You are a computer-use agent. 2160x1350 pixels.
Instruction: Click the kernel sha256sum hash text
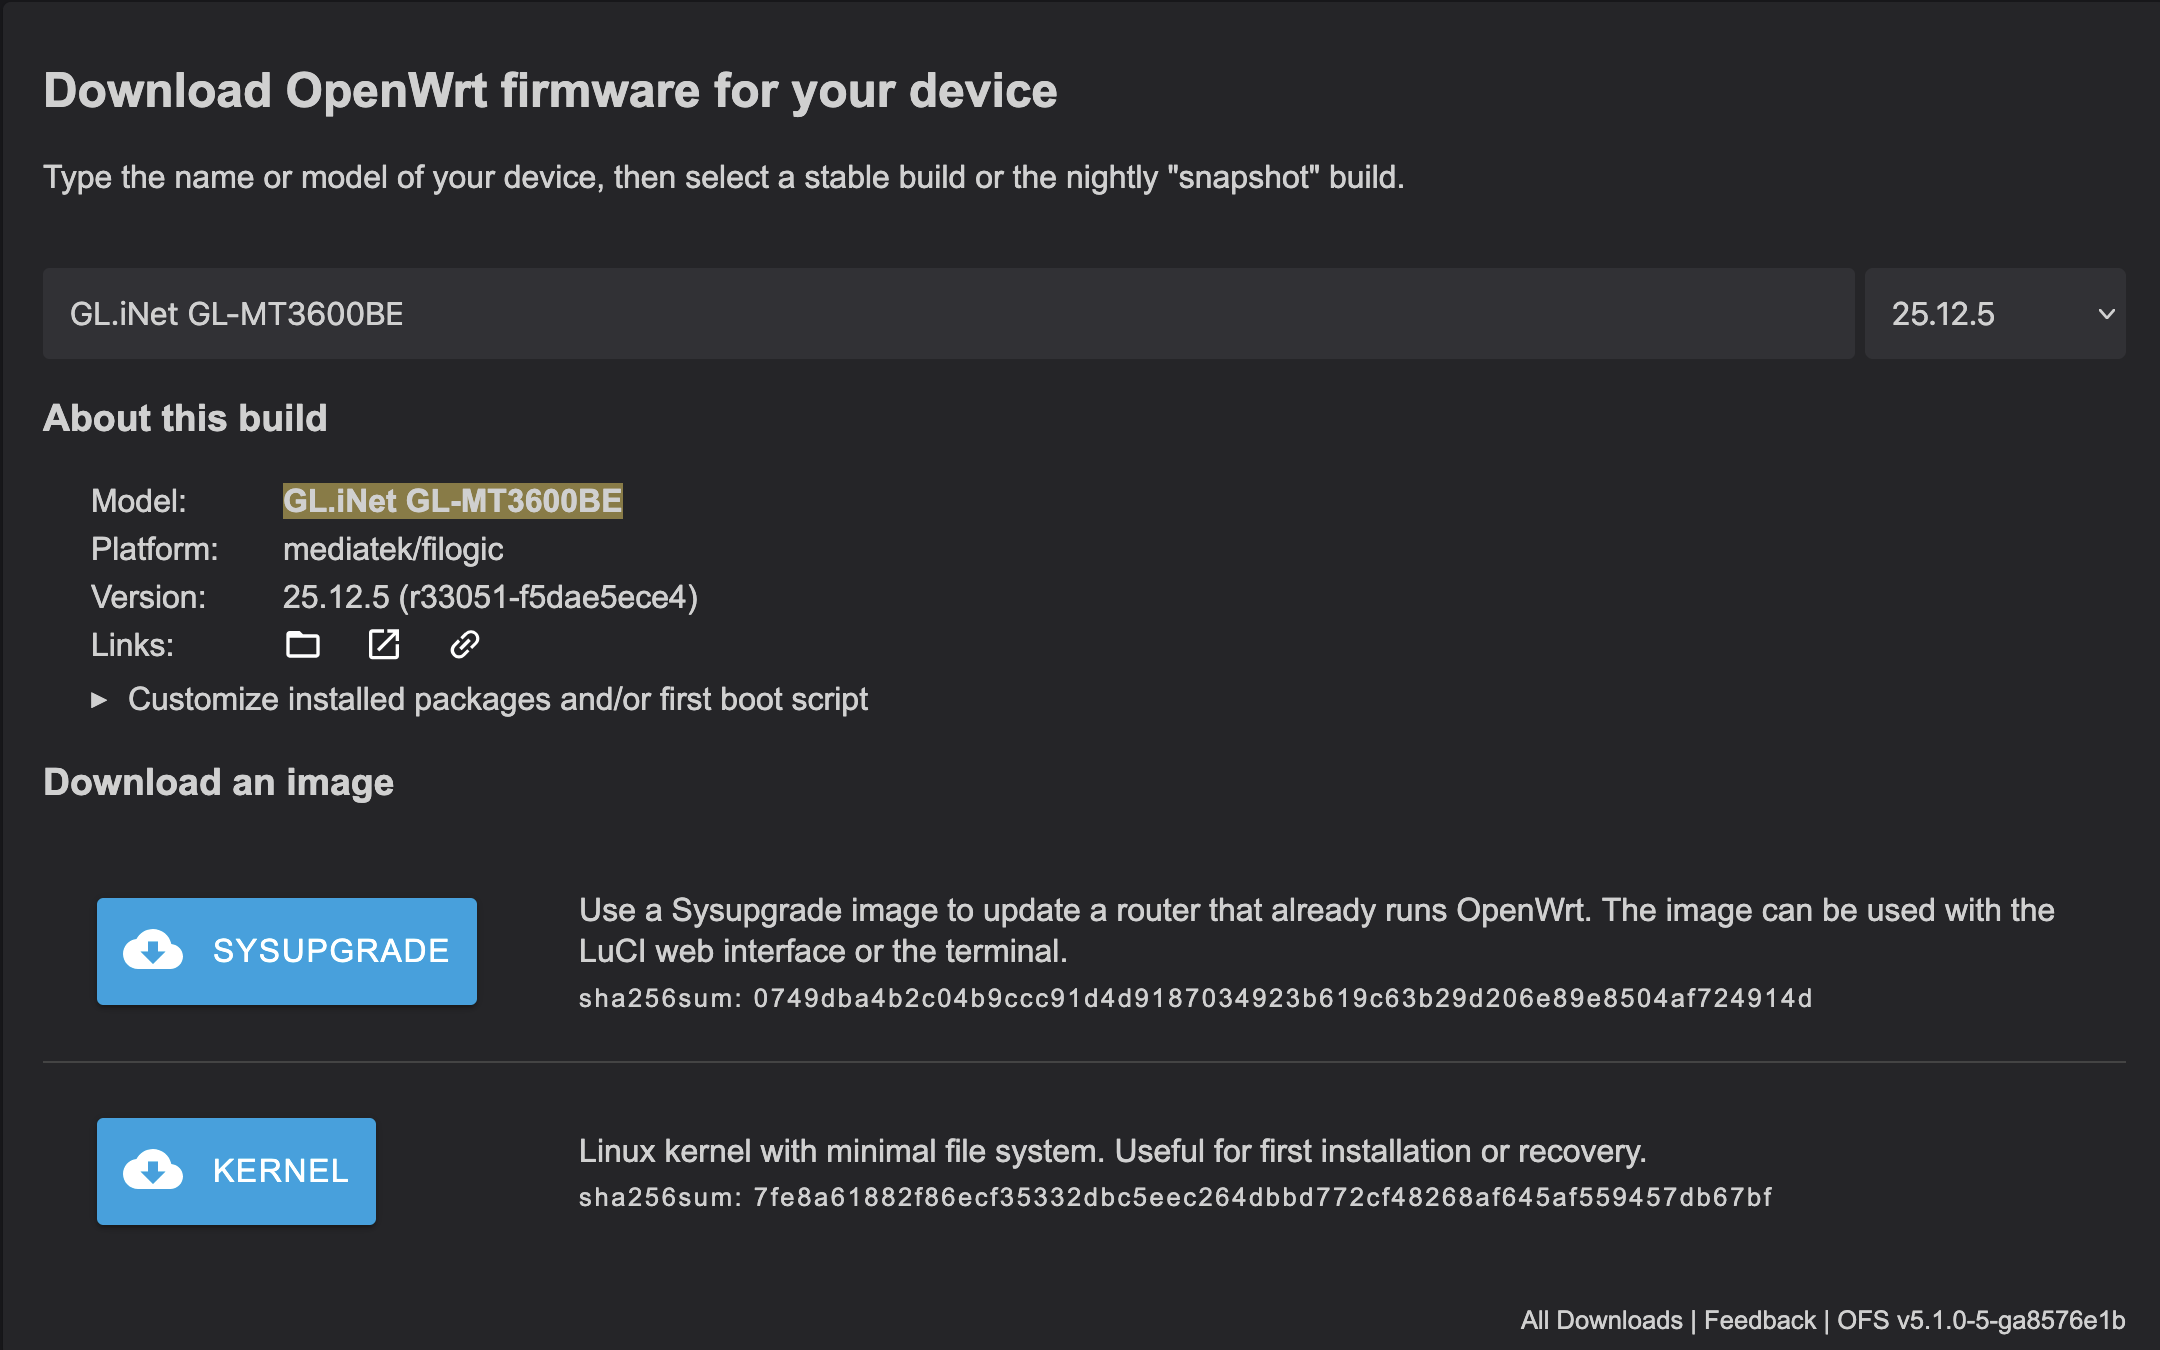(x=1262, y=1197)
